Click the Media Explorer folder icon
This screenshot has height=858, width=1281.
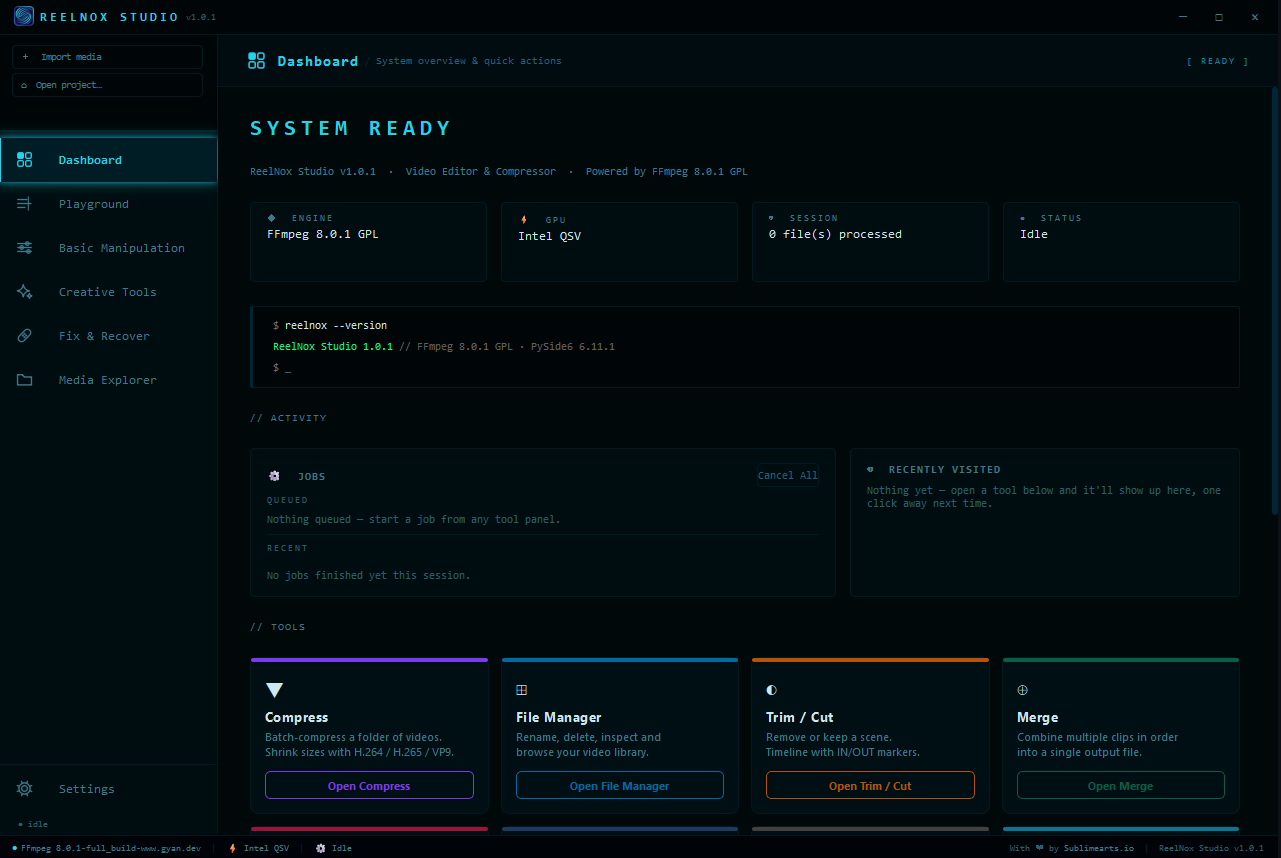click(25, 380)
